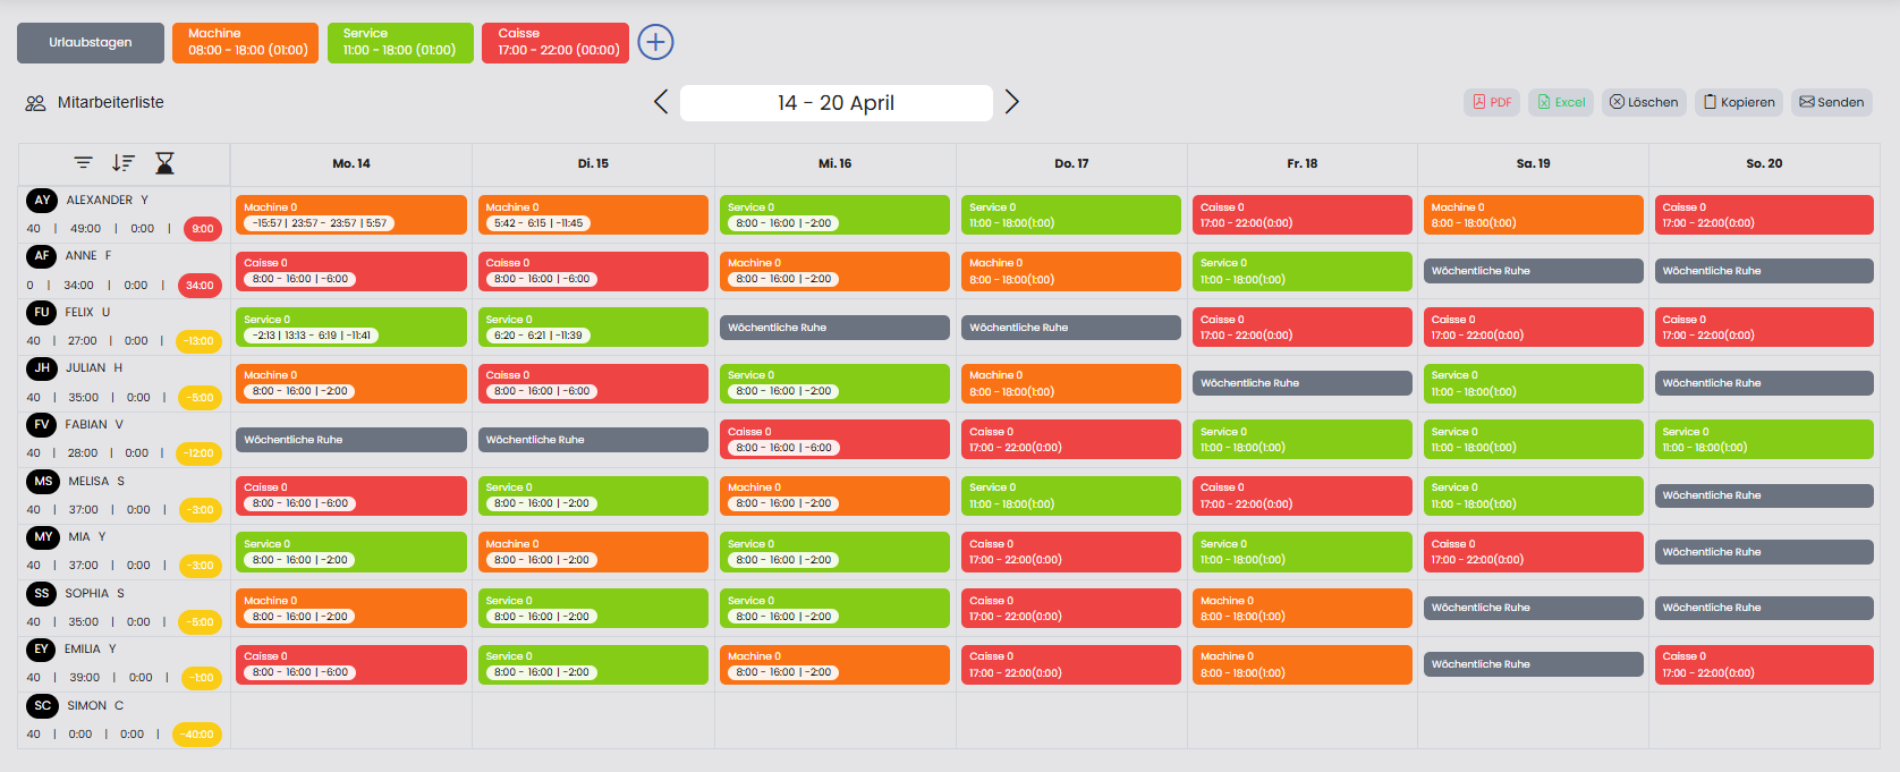Export the schedule as PDF

pyautogui.click(x=1491, y=102)
